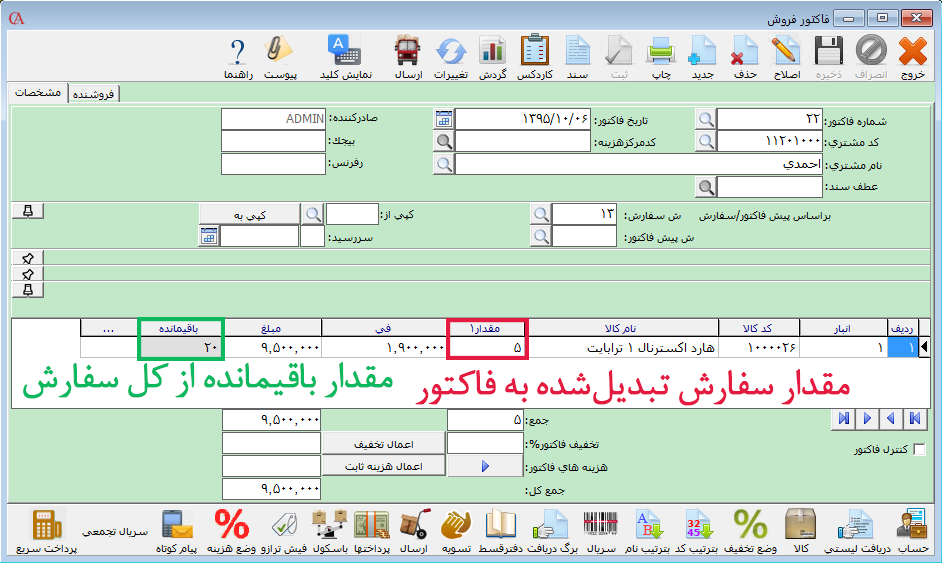This screenshot has width=942, height=563.
Task: Switch to the فروشنده tab
Action: point(94,94)
